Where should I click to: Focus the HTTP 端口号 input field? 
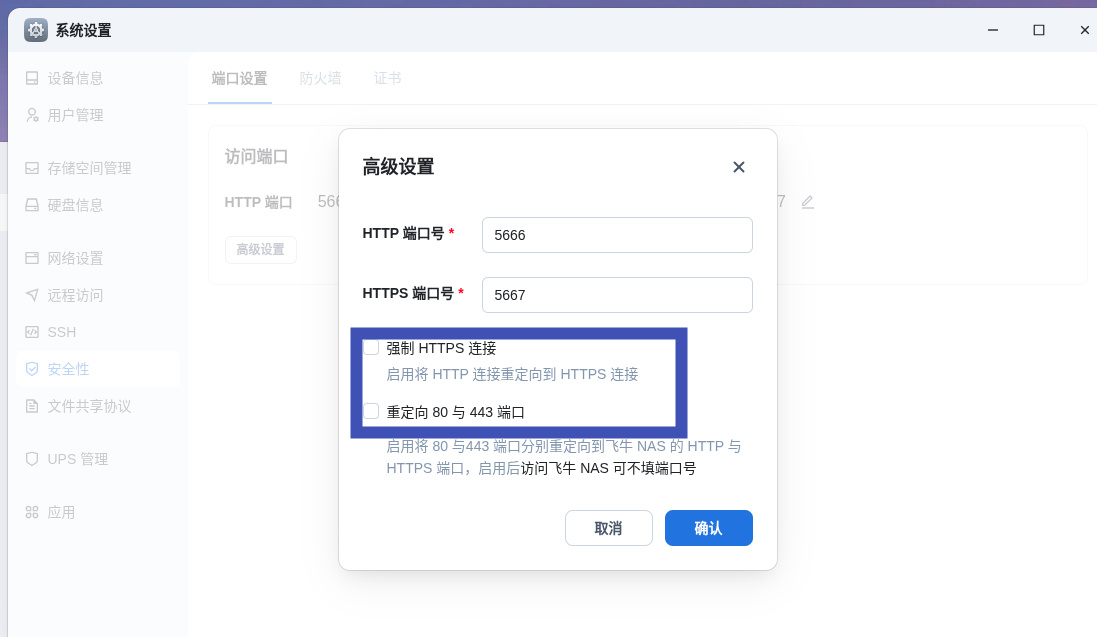[617, 235]
